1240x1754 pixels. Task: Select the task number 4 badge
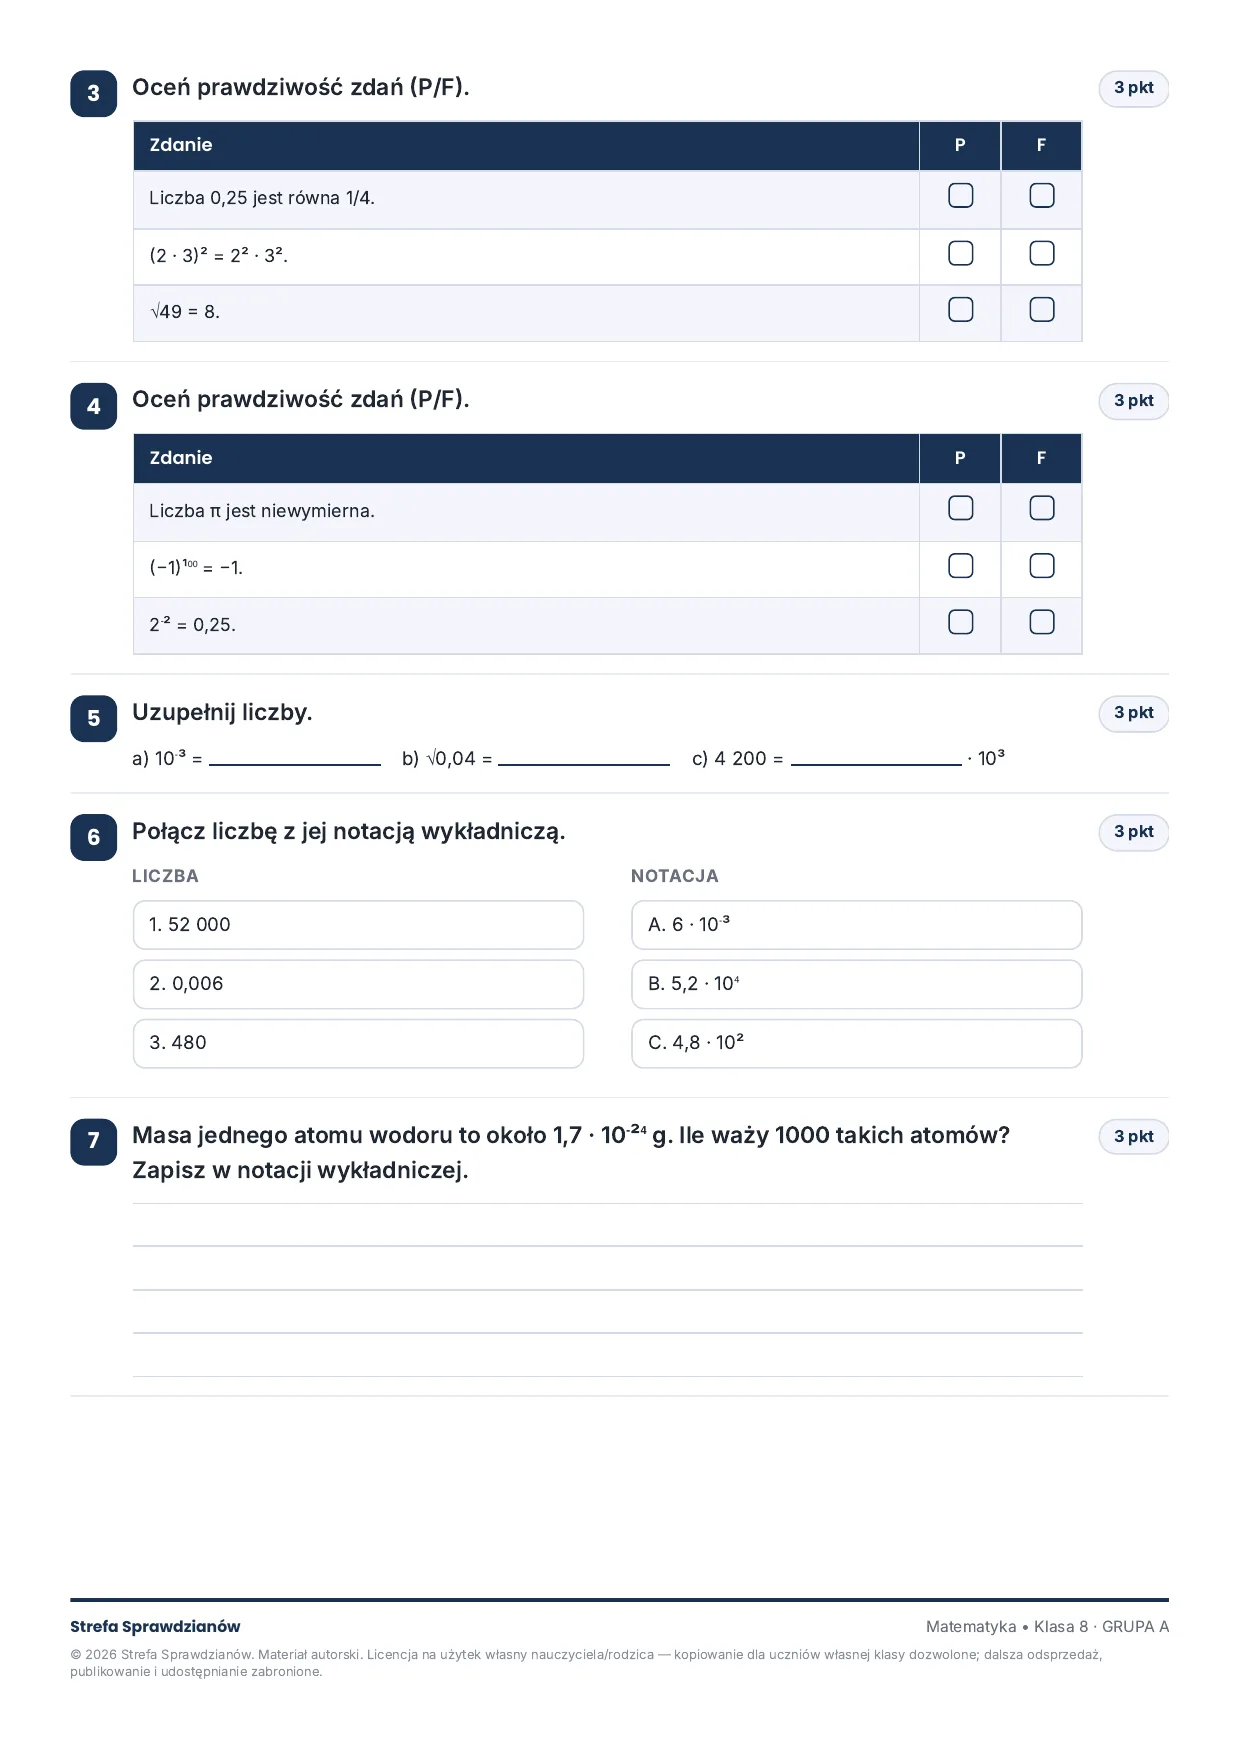click(x=94, y=406)
